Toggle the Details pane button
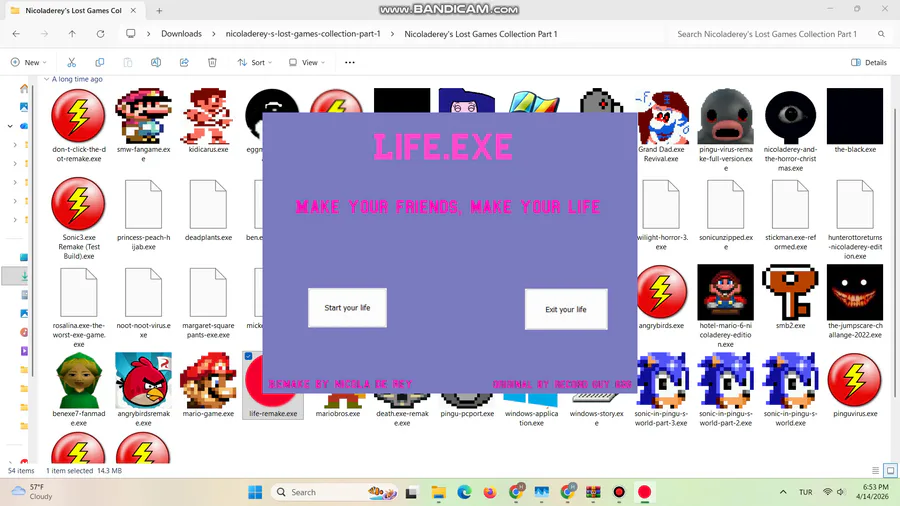The image size is (900, 506). (869, 62)
